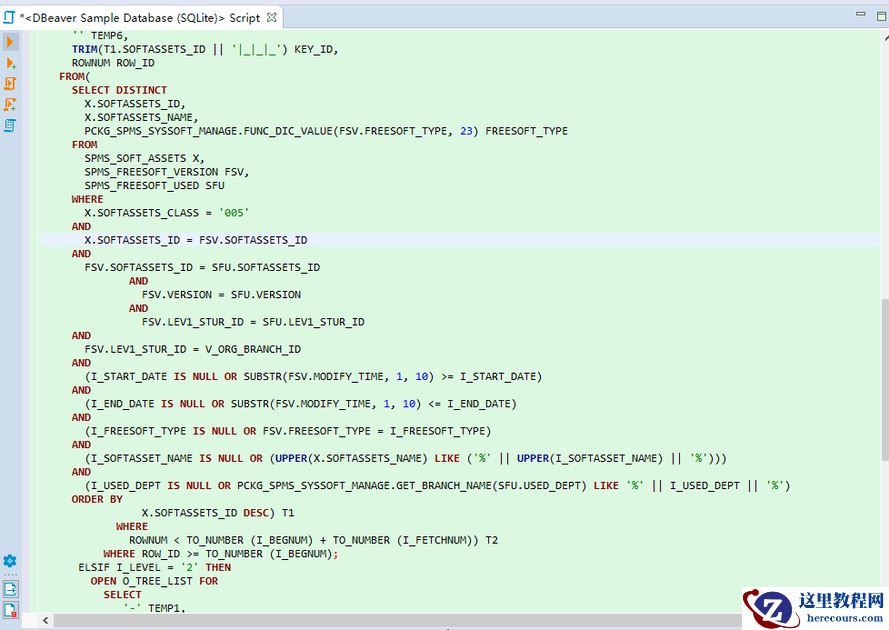Place cursor on SELECT DISTINCT line

(x=119, y=90)
